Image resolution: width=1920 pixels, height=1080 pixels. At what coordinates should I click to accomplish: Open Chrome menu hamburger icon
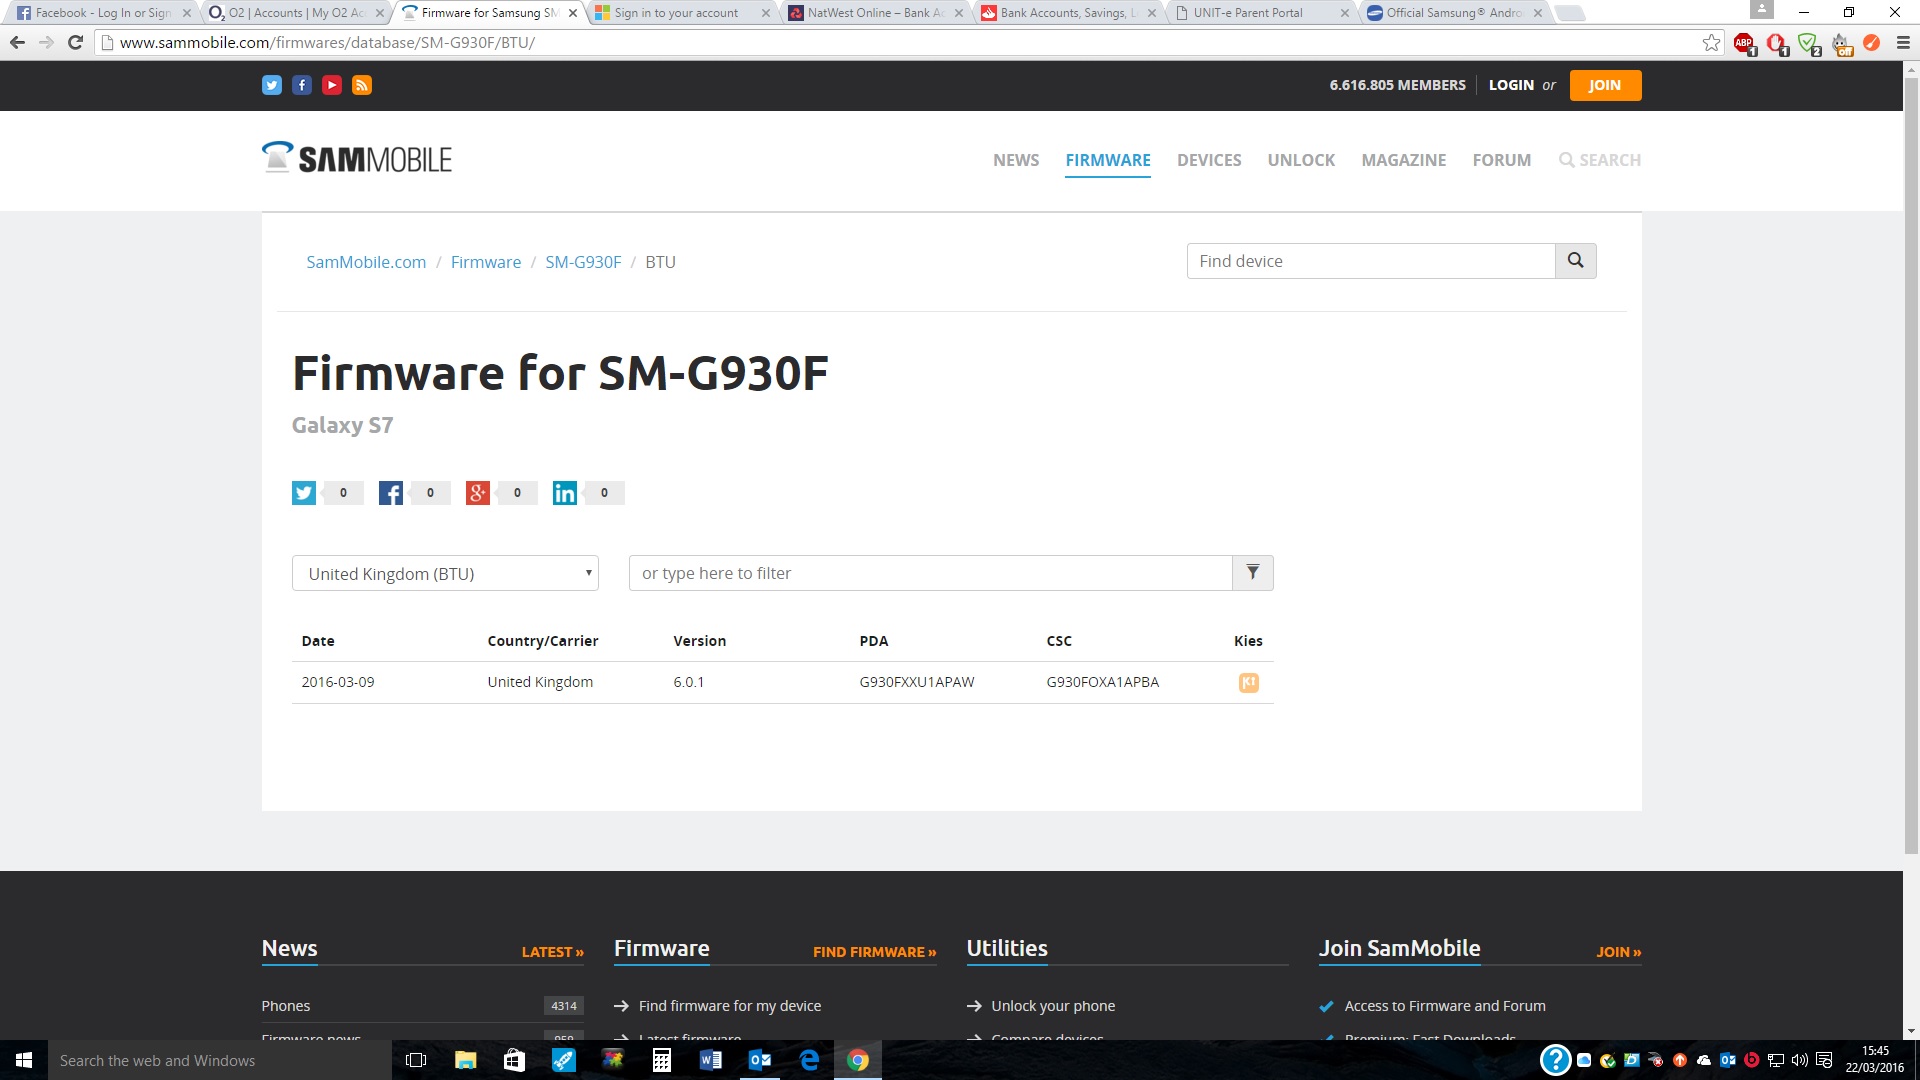pos(1903,43)
